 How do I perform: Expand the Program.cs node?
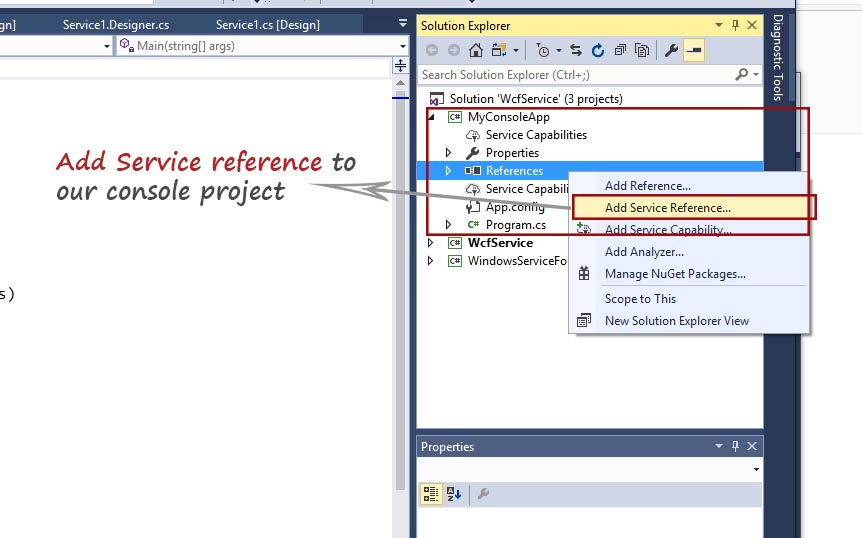coord(448,225)
